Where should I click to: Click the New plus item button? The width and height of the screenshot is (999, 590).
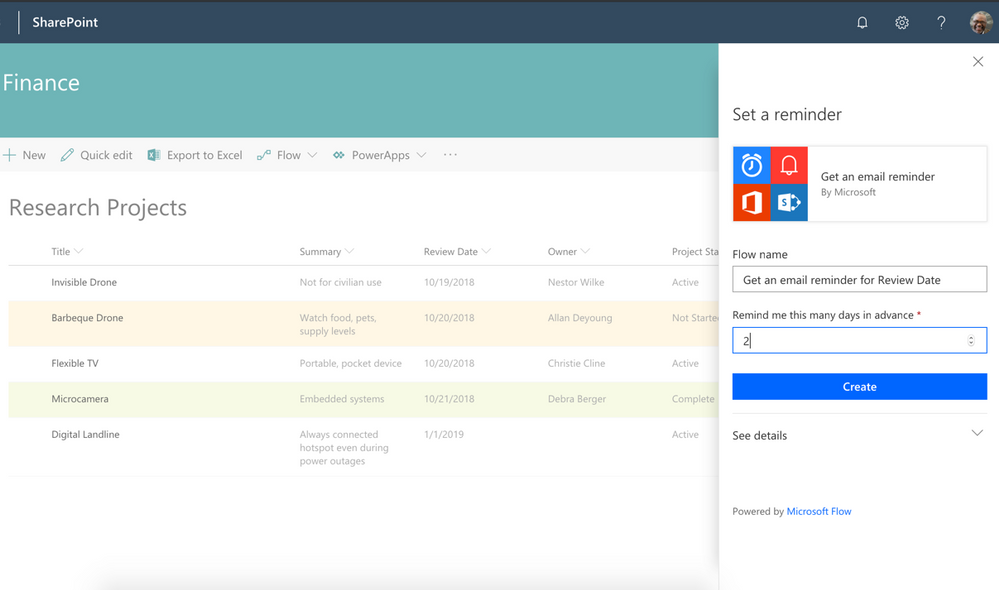click(24, 155)
